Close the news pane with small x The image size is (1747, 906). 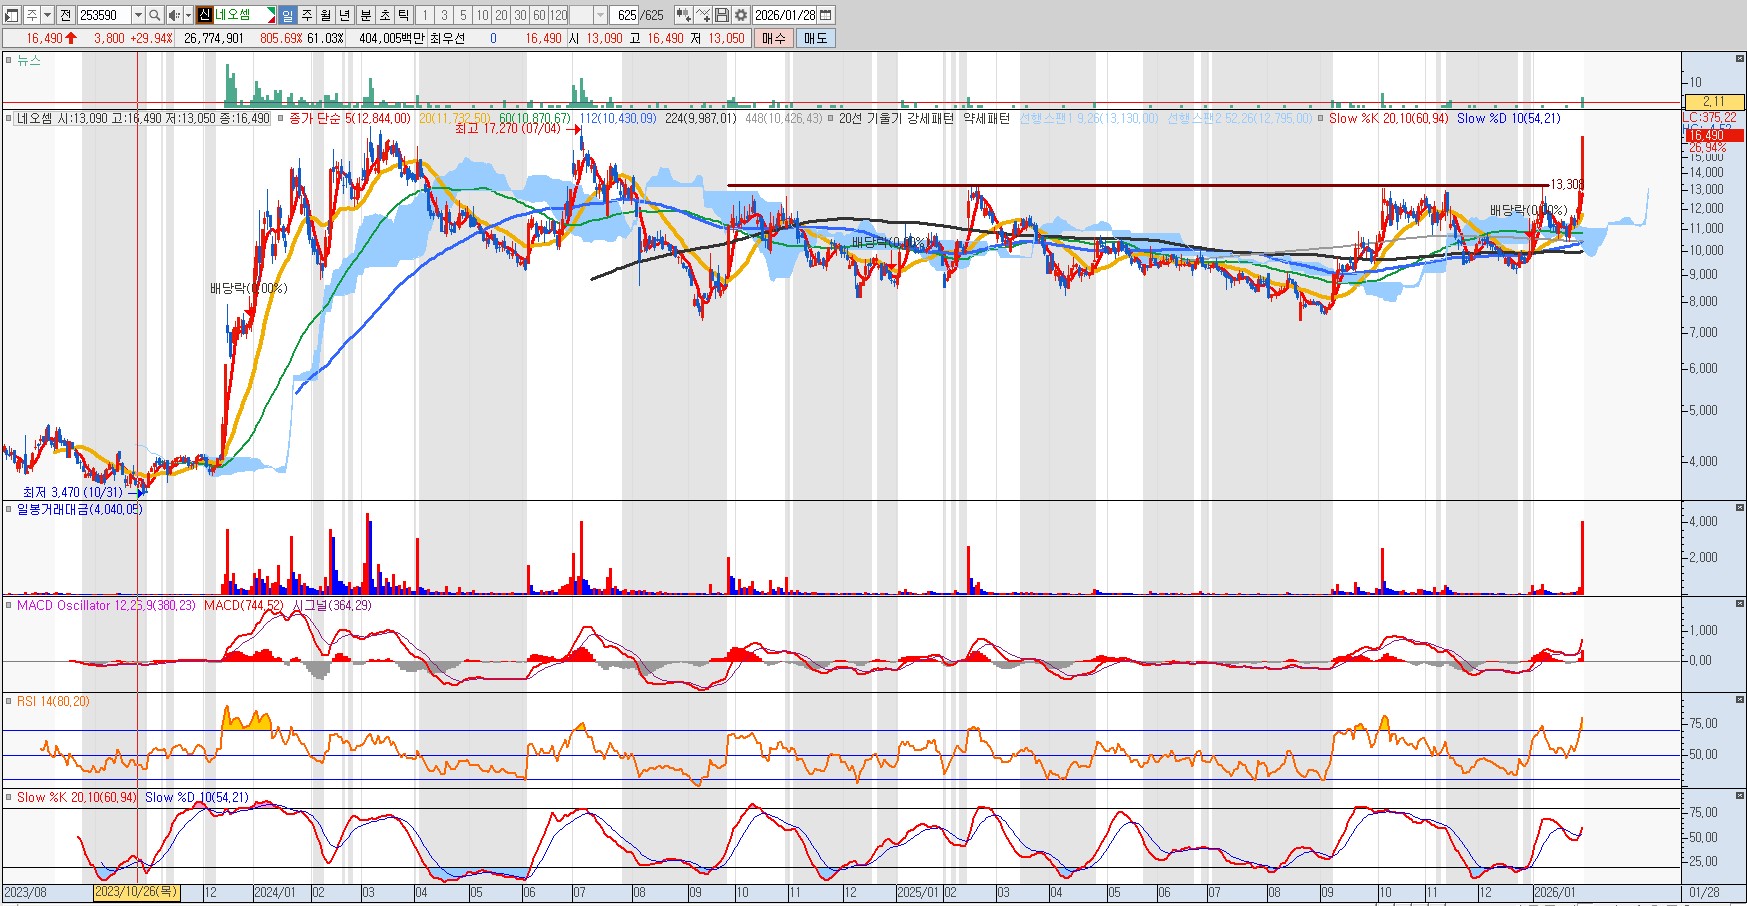[1741, 58]
